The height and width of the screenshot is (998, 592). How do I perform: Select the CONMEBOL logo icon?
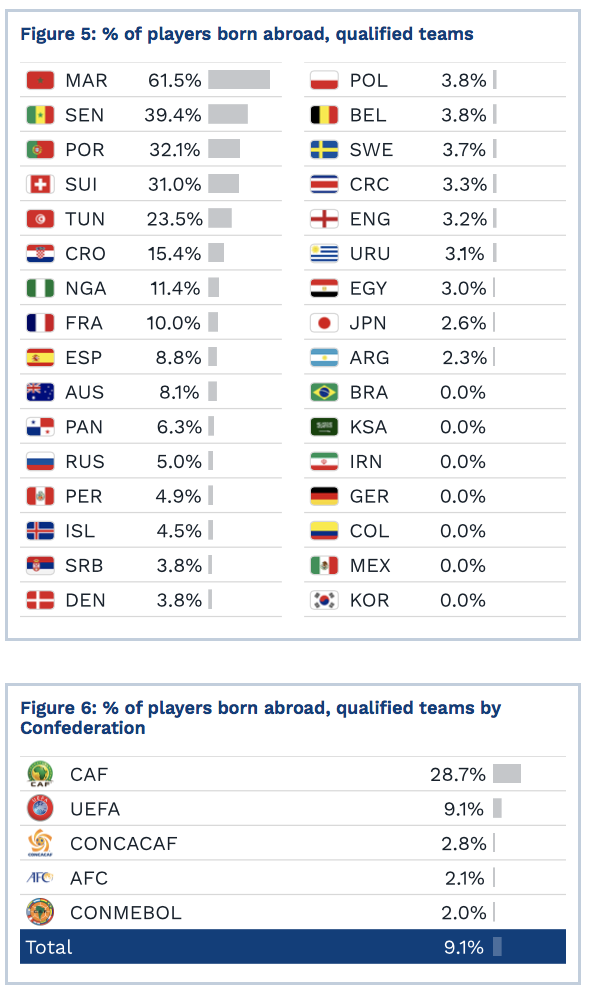coord(40,912)
